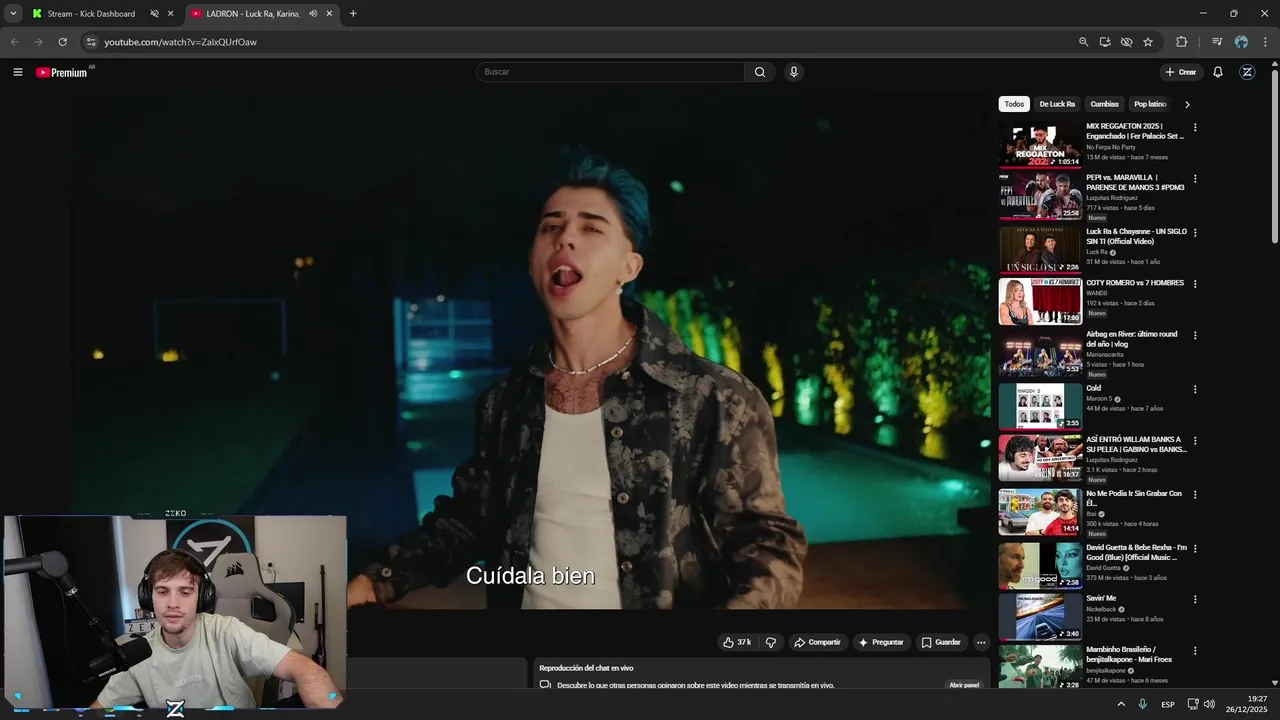This screenshot has width=1280, height=720.
Task: Click the address bar URL
Action: coord(181,42)
